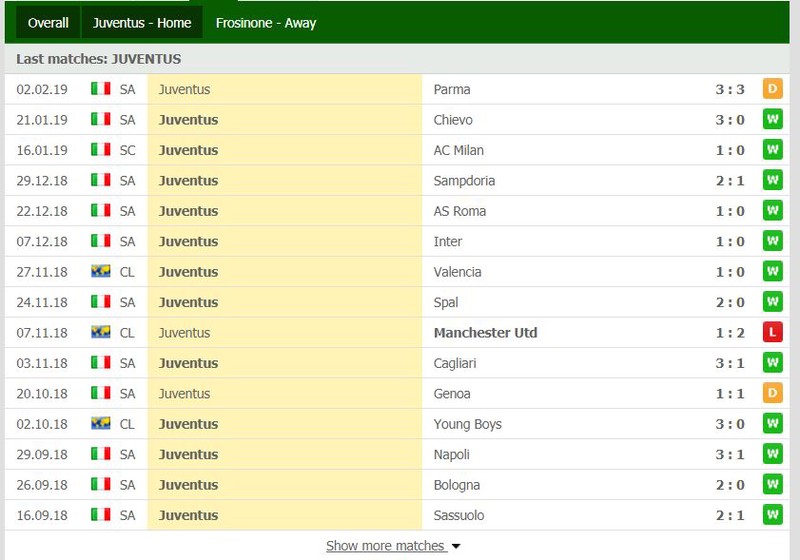This screenshot has height=560, width=800.
Task: Click the win badge for Napoli match
Action: pyautogui.click(x=772, y=454)
